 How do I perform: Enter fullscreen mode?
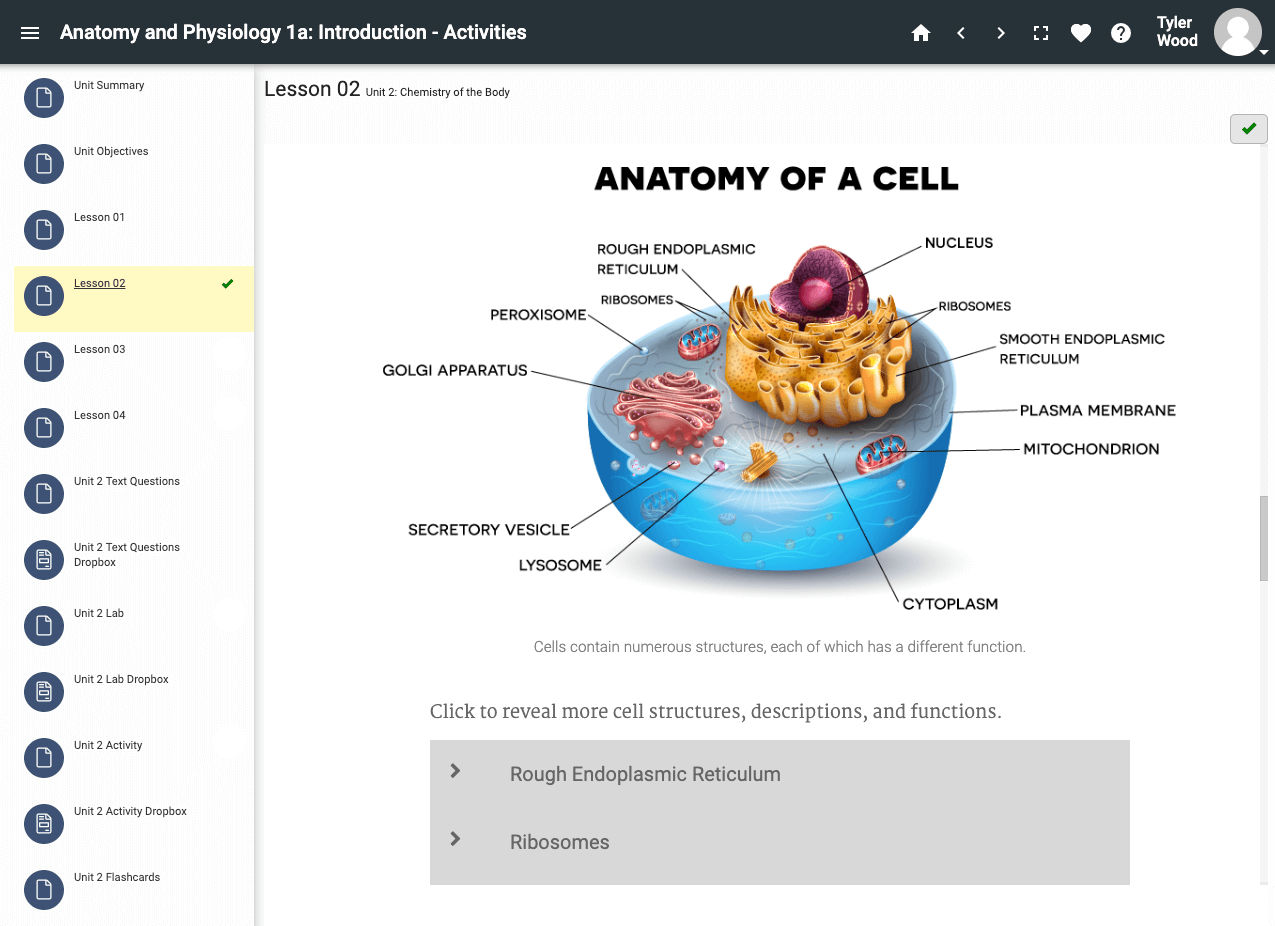[x=1041, y=33]
